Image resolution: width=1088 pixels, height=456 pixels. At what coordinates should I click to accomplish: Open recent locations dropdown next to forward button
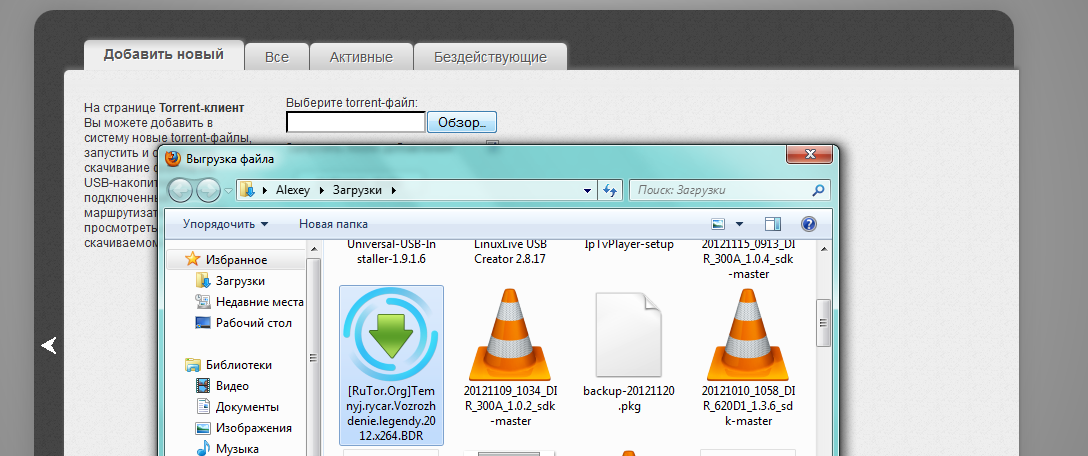pos(228,191)
